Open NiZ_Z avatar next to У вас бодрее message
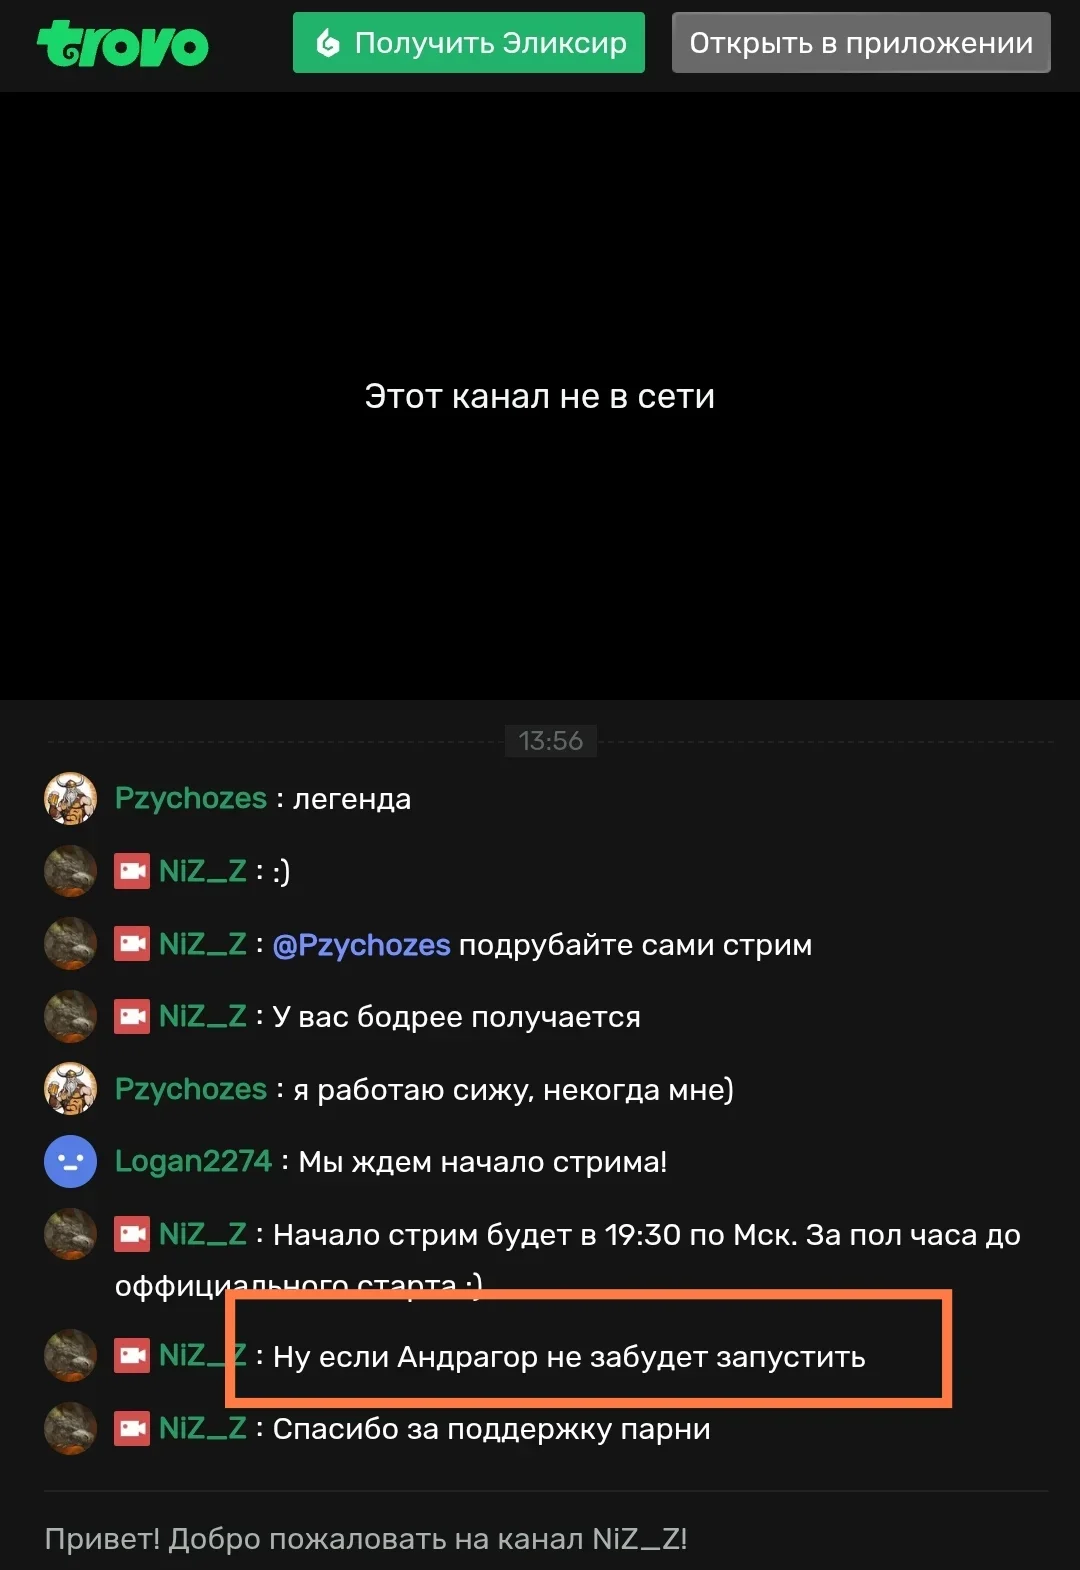Viewport: 1080px width, 1570px height. [x=70, y=1017]
